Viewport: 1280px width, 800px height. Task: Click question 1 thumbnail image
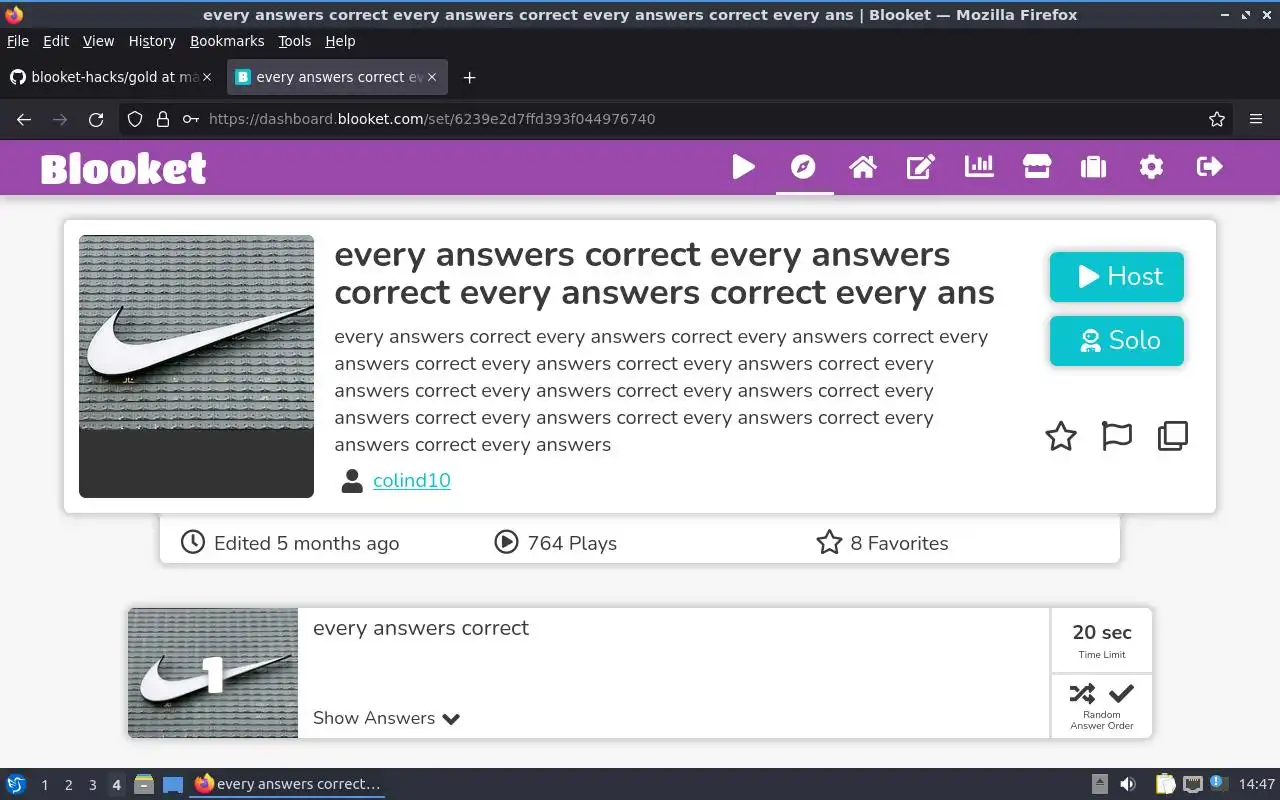(213, 673)
